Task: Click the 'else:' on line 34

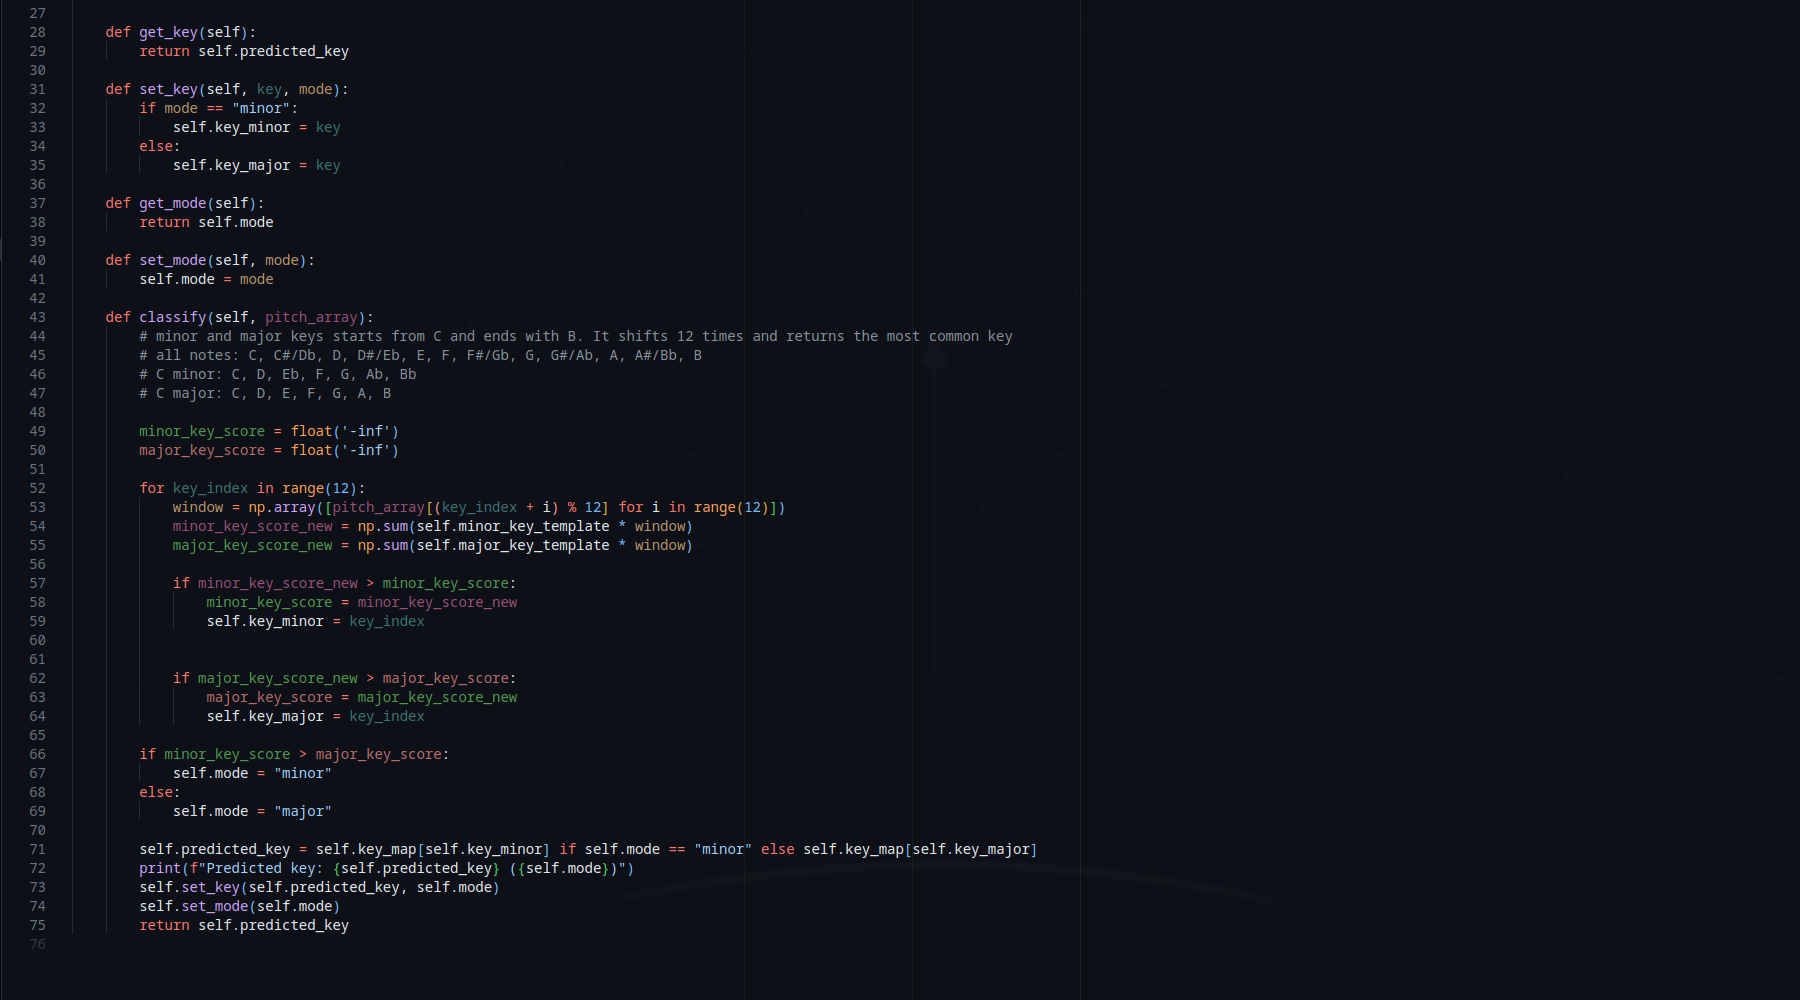Action: point(160,146)
